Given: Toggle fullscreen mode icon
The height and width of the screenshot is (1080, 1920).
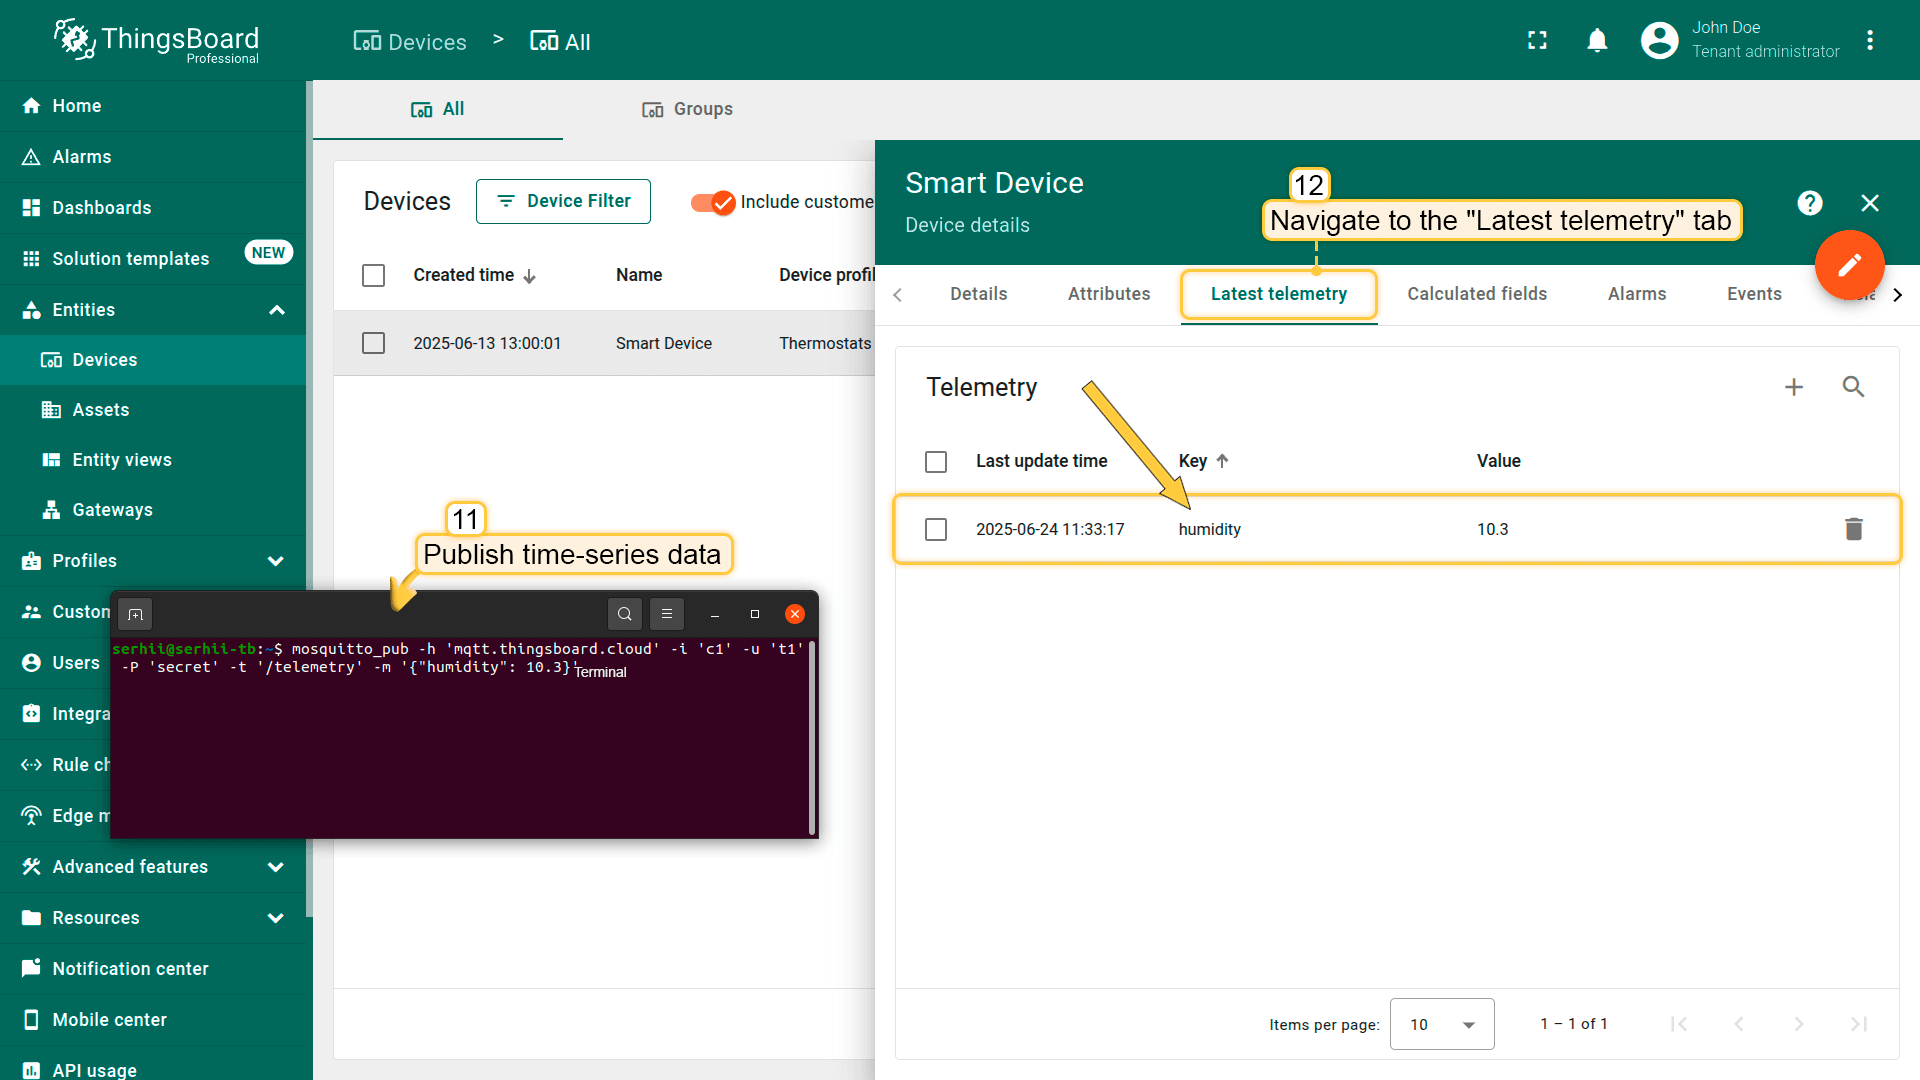Looking at the screenshot, I should click(1537, 41).
